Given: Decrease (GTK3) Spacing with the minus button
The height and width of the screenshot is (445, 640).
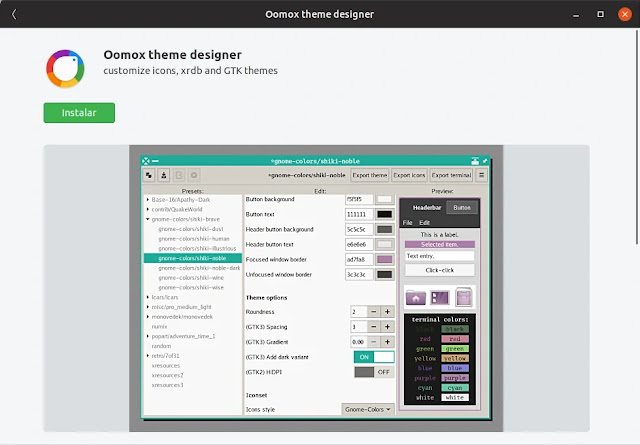Looking at the screenshot, I should tap(373, 327).
